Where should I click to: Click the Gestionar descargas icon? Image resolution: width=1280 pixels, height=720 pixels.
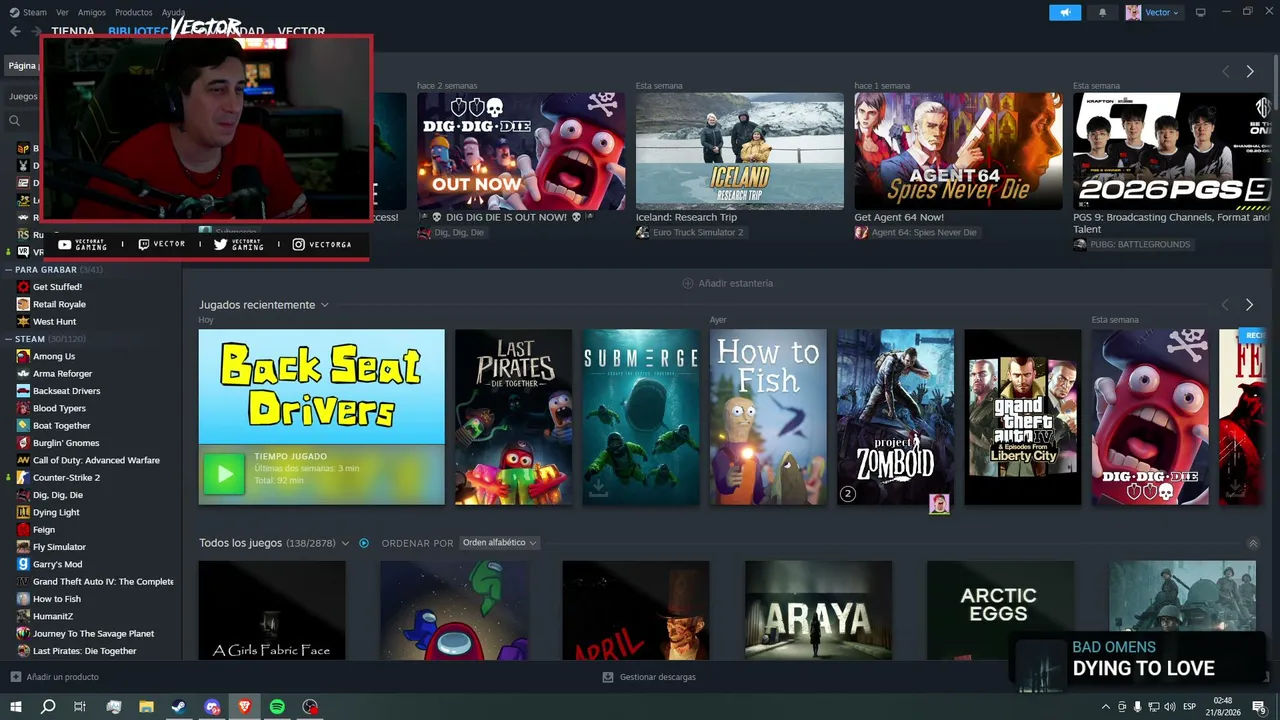tap(608, 677)
